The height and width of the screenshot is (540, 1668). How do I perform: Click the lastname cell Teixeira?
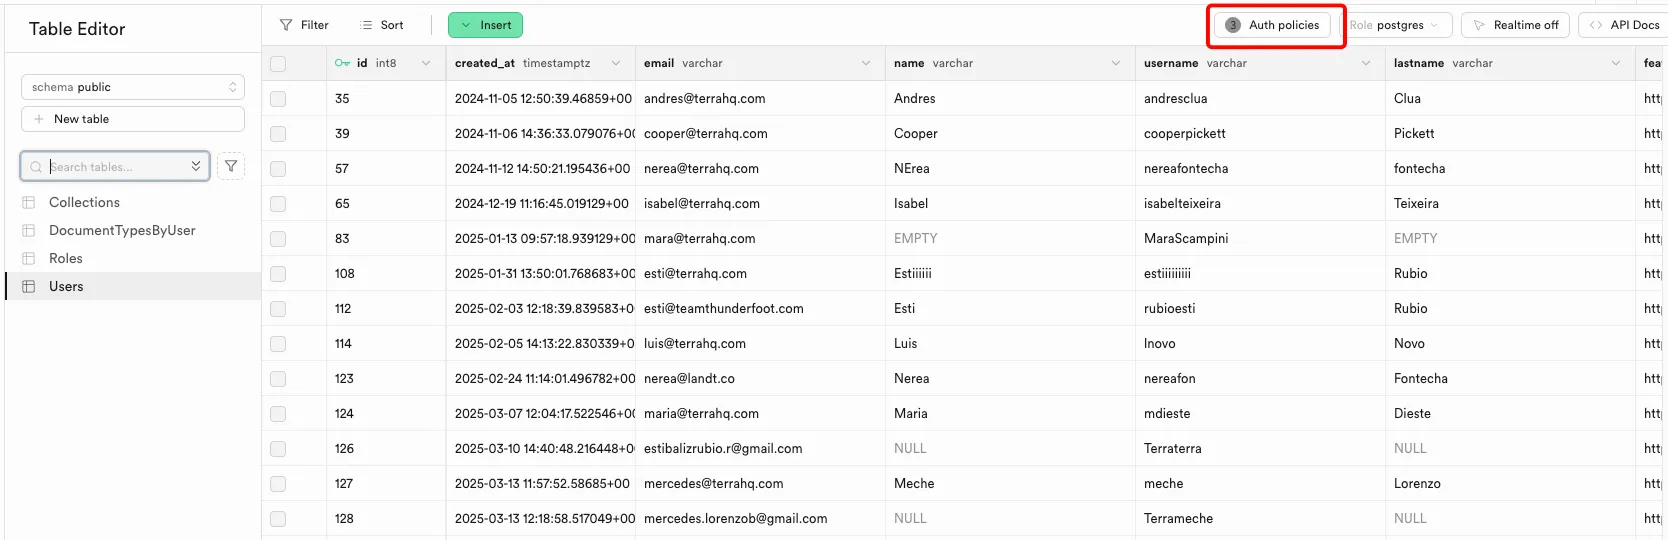1510,204
